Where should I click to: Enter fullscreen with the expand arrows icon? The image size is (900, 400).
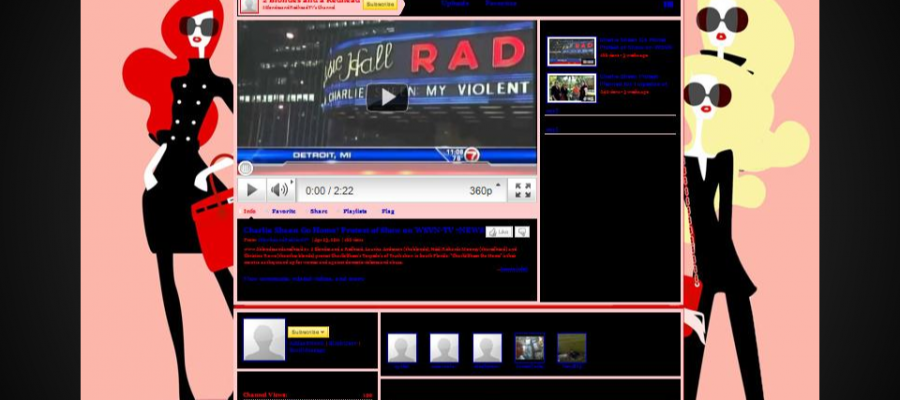click(x=522, y=191)
